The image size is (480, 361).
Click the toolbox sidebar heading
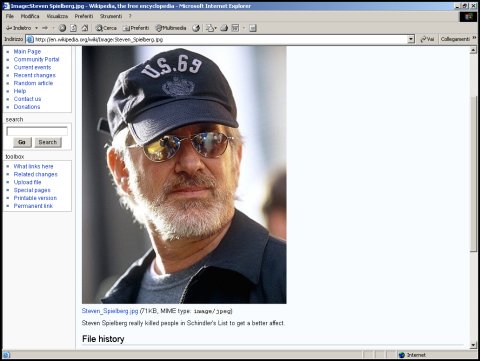[x=15, y=156]
